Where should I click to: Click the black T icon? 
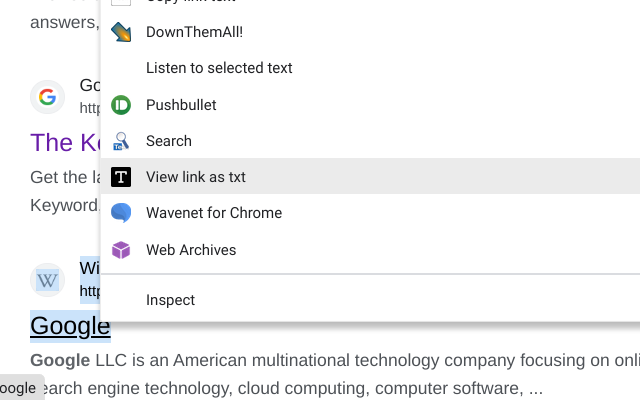pos(121,177)
